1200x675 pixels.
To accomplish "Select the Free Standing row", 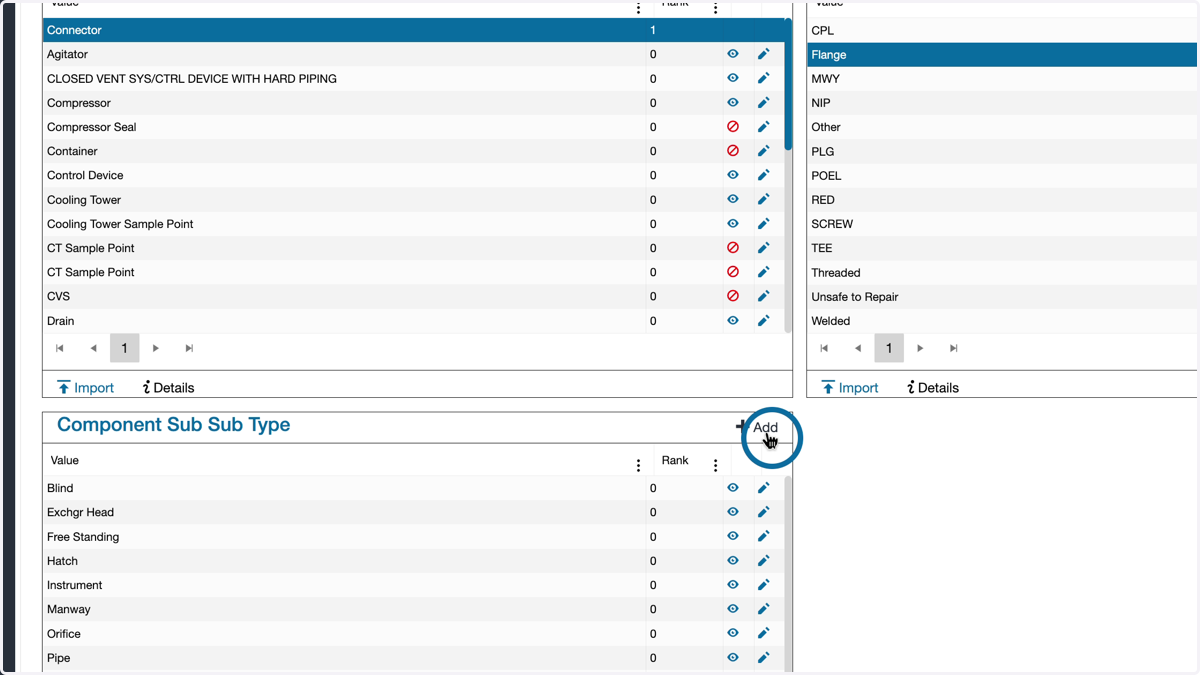I will (414, 537).
